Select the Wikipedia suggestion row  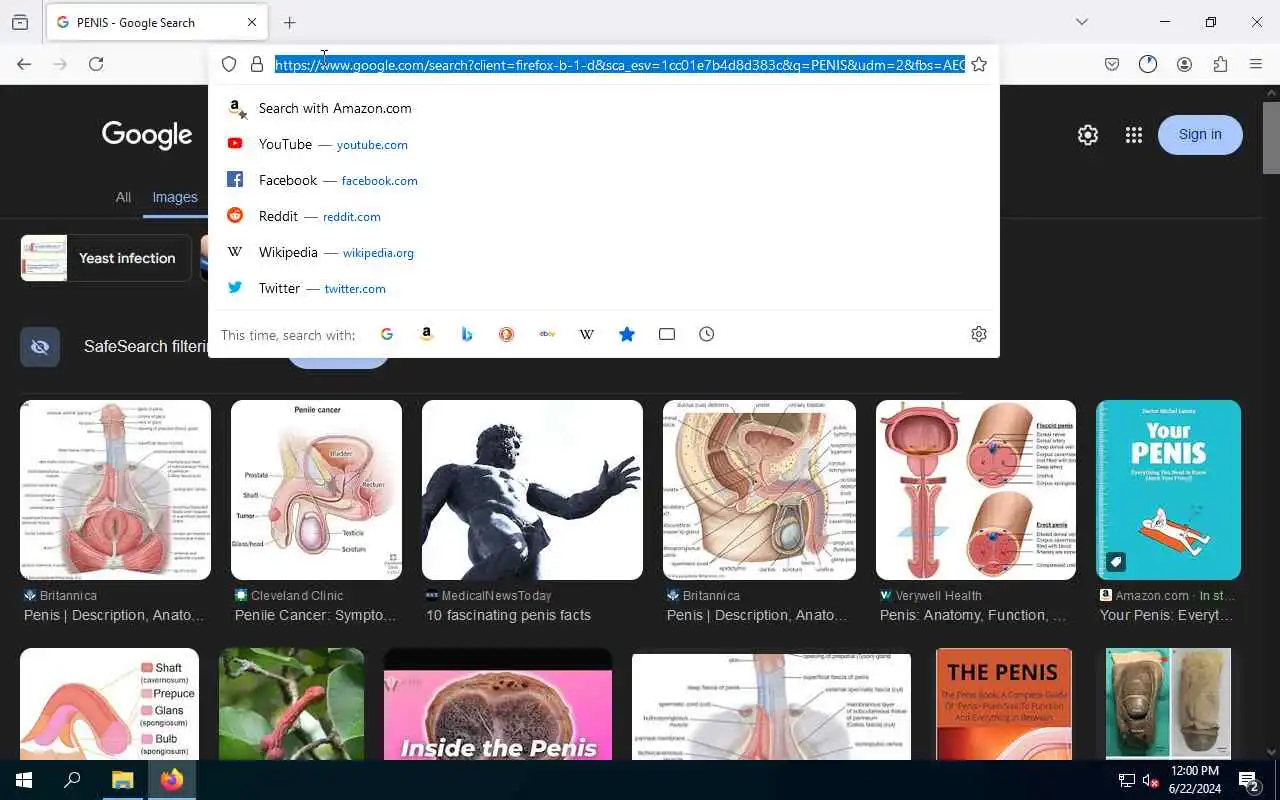(604, 252)
